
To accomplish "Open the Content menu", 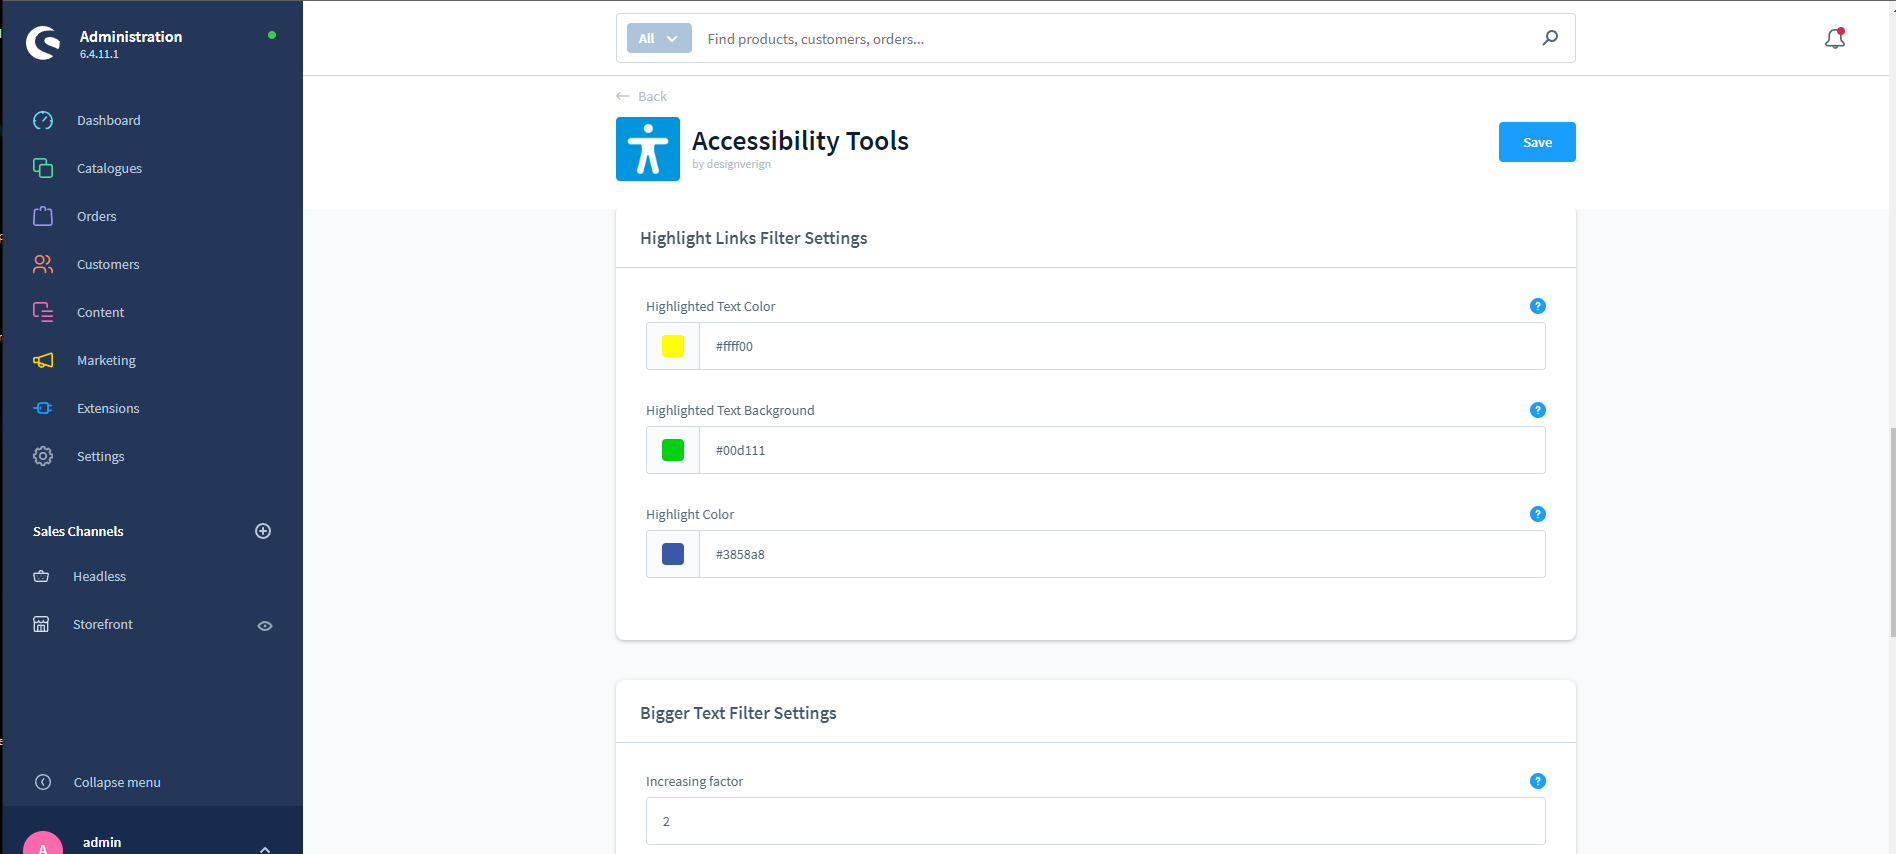I will 101,312.
